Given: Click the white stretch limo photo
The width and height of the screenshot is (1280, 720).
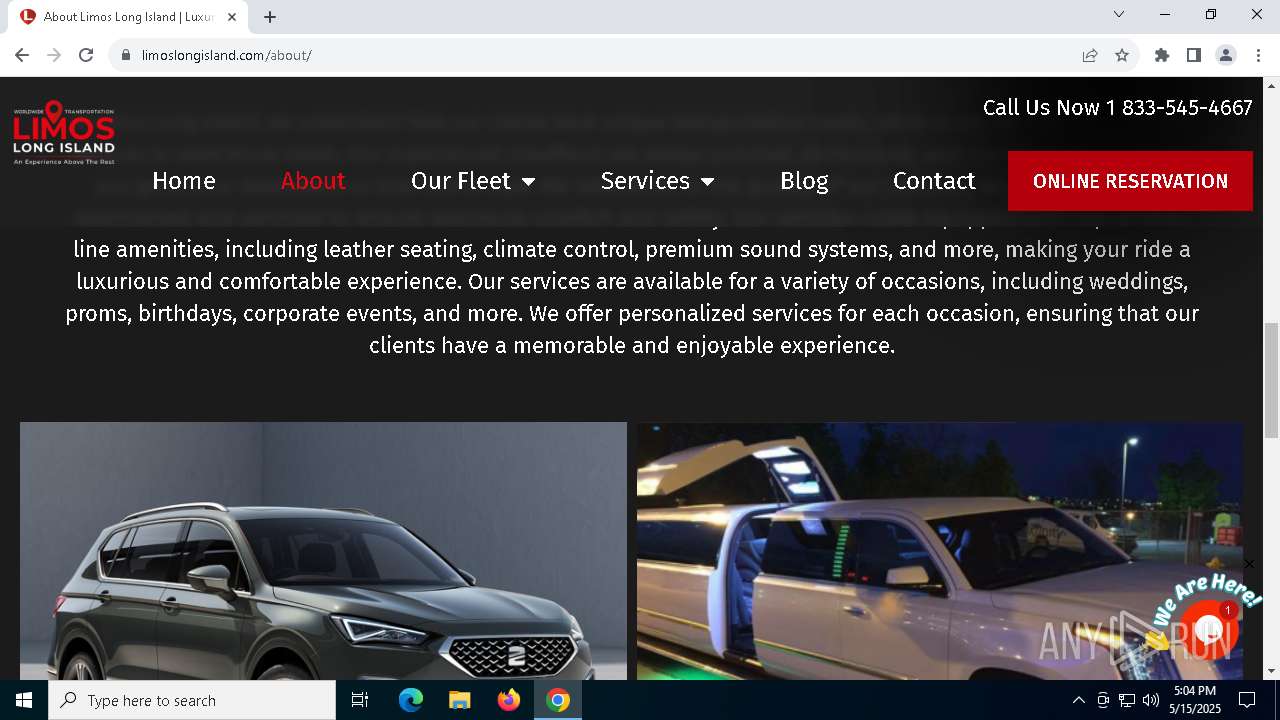Looking at the screenshot, I should (940, 551).
